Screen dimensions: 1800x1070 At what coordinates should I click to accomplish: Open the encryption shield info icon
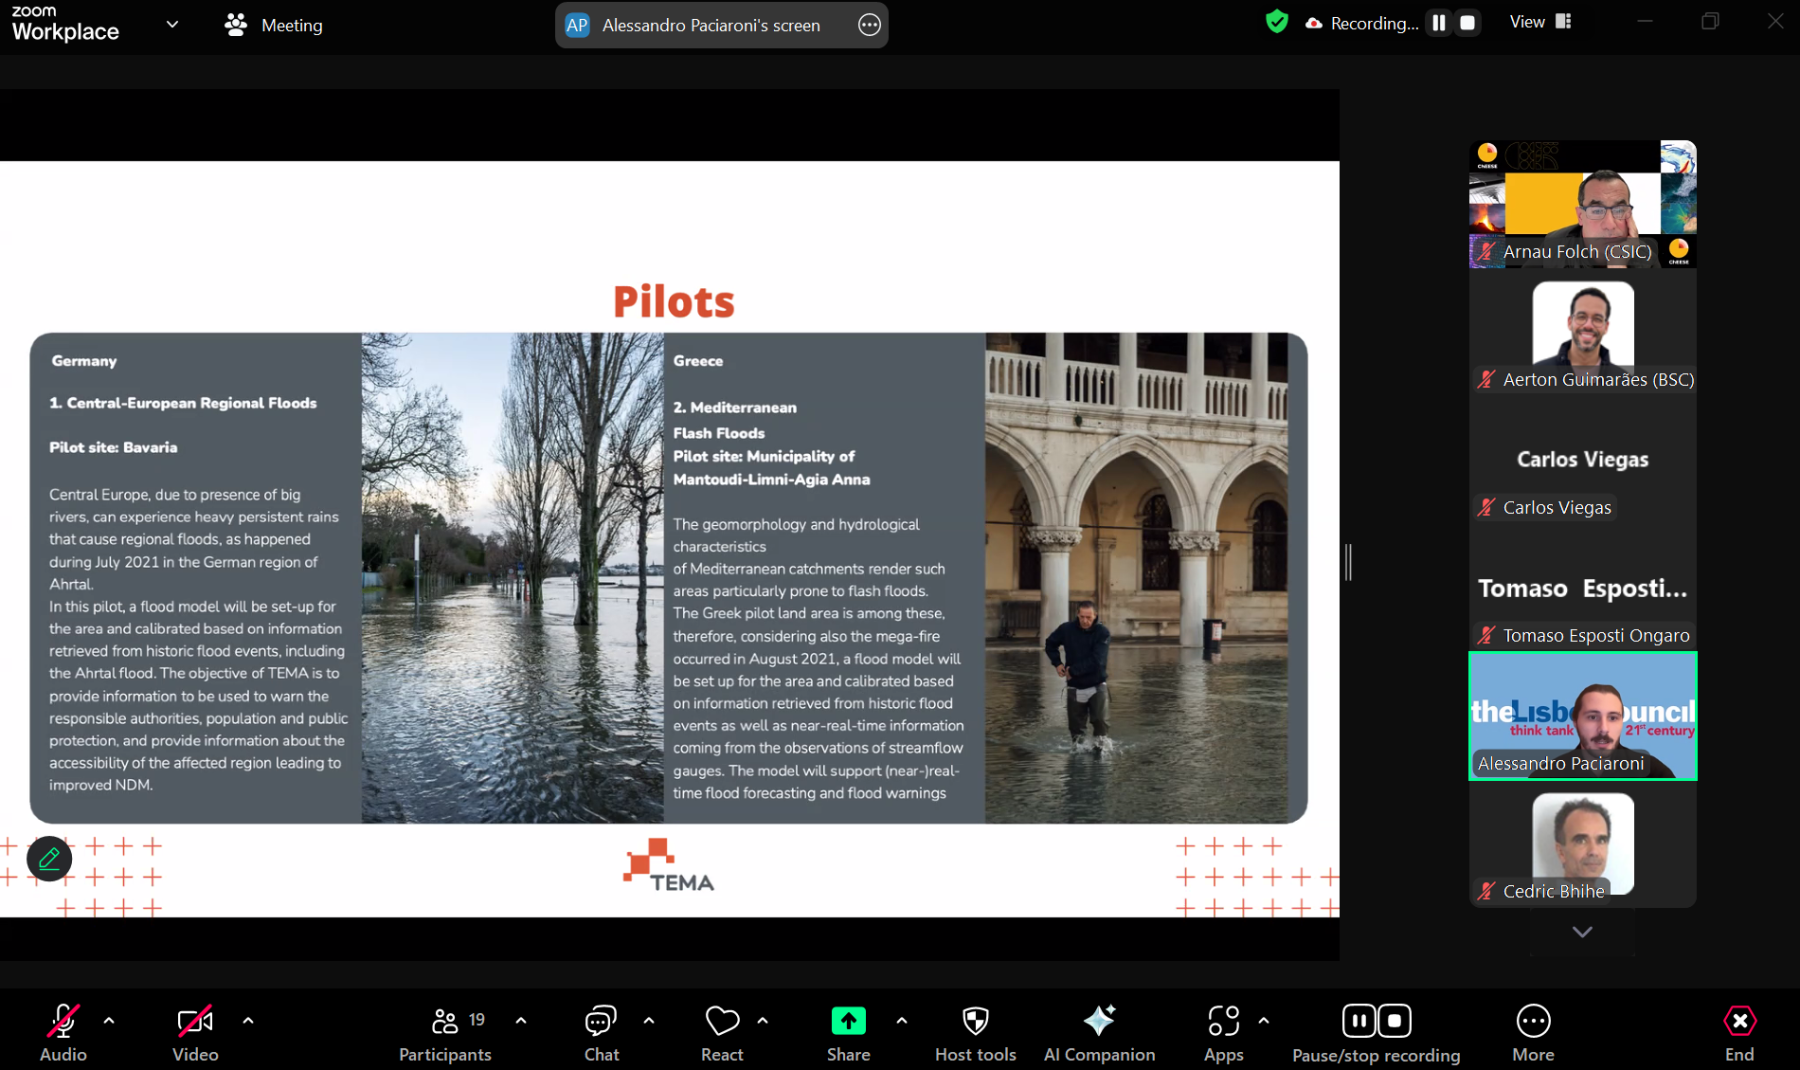[x=1276, y=22]
